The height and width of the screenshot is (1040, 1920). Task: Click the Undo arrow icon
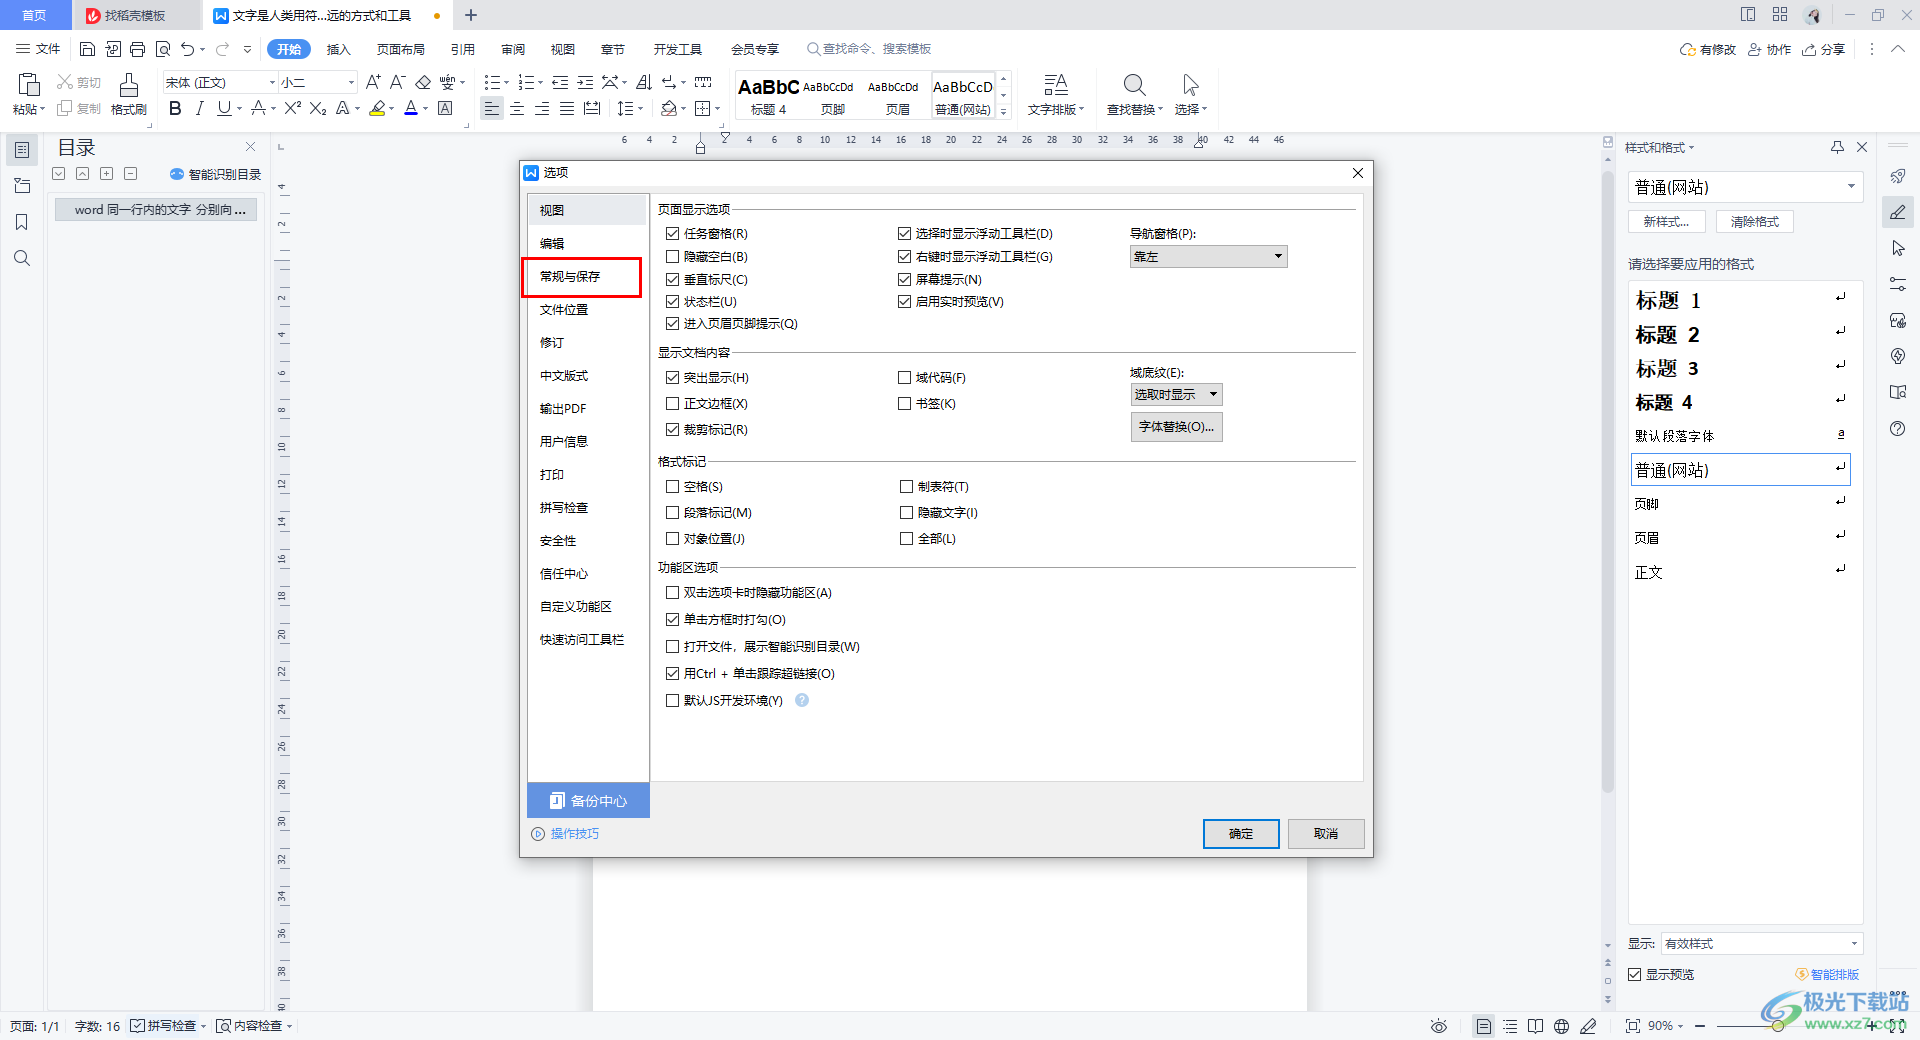pos(187,49)
